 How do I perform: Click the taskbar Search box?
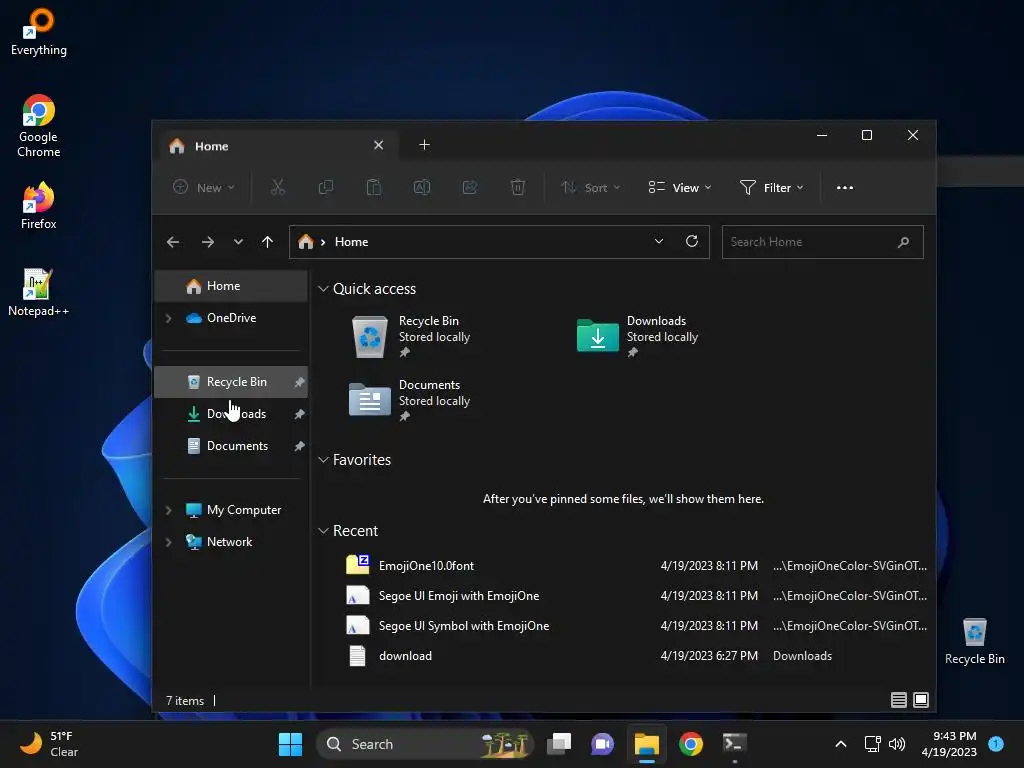pos(424,744)
